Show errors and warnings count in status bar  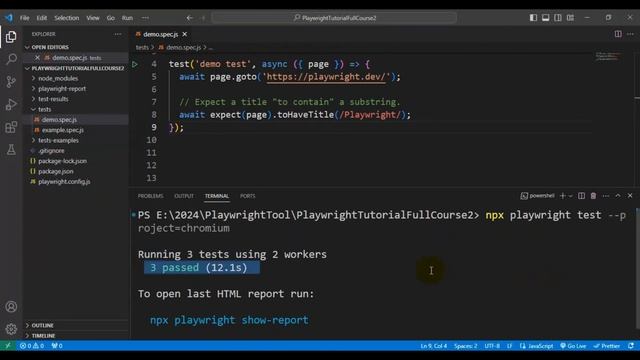pyautogui.click(x=32, y=346)
